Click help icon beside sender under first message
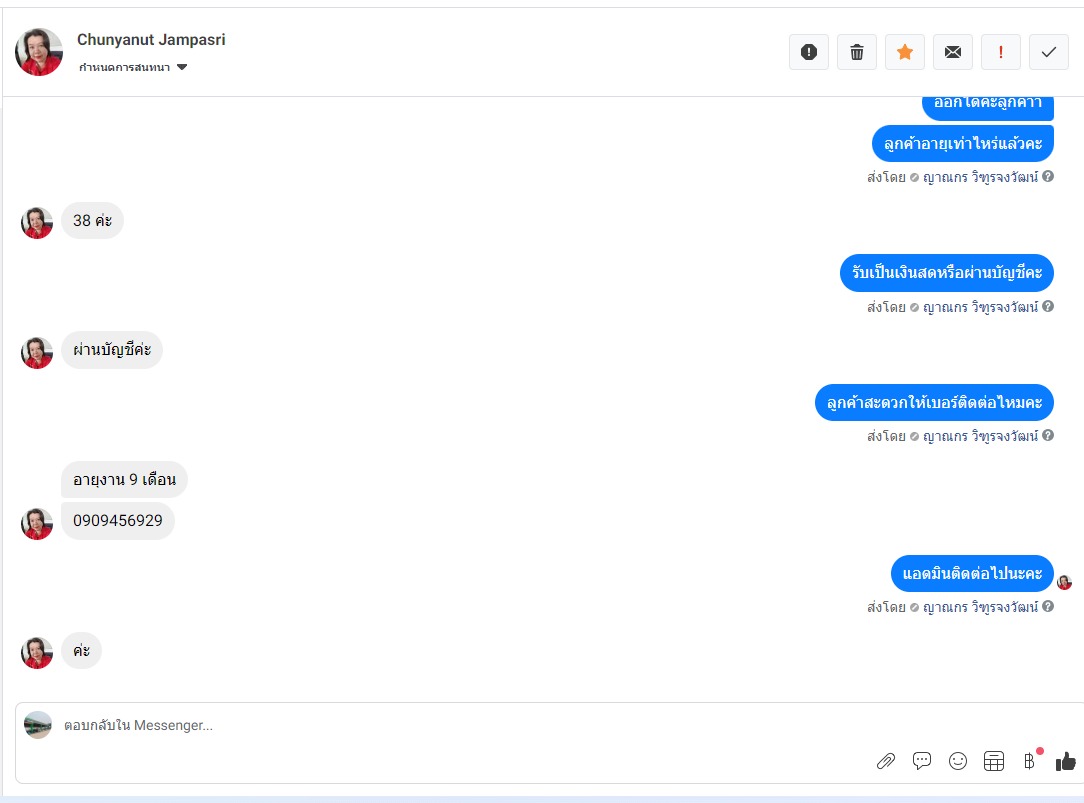Viewport: 1084px width, 803px height. click(1048, 176)
